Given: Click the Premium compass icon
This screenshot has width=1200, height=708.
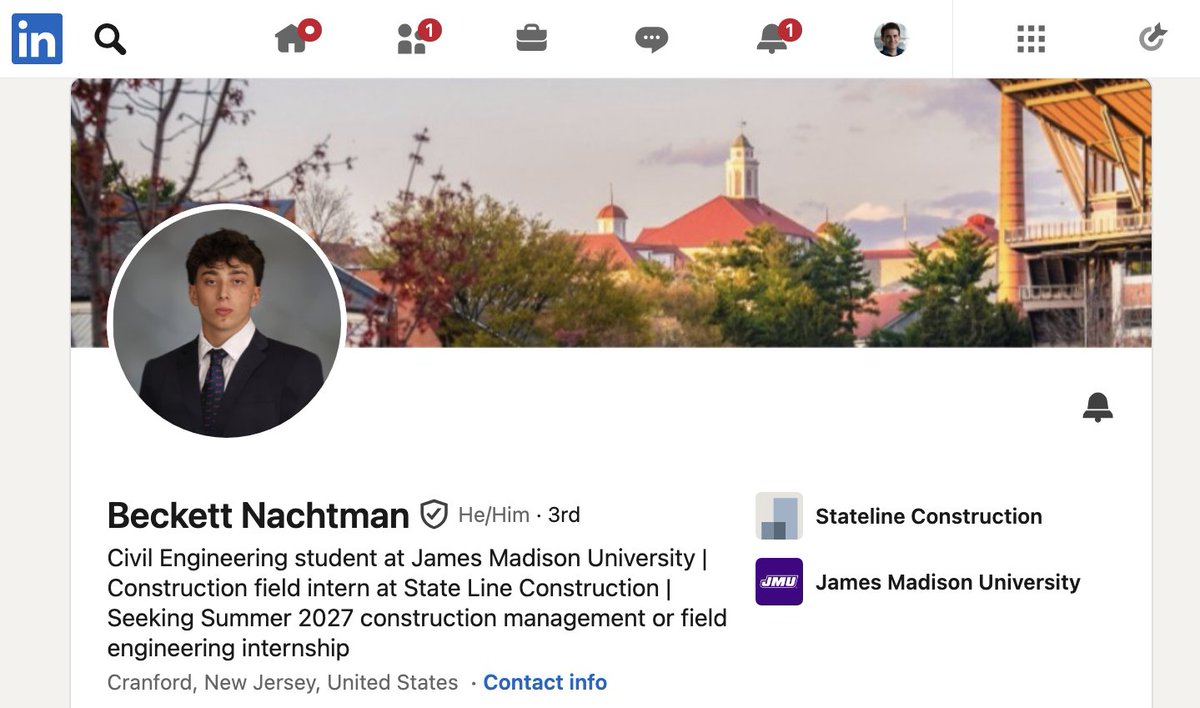Looking at the screenshot, I should [1153, 39].
